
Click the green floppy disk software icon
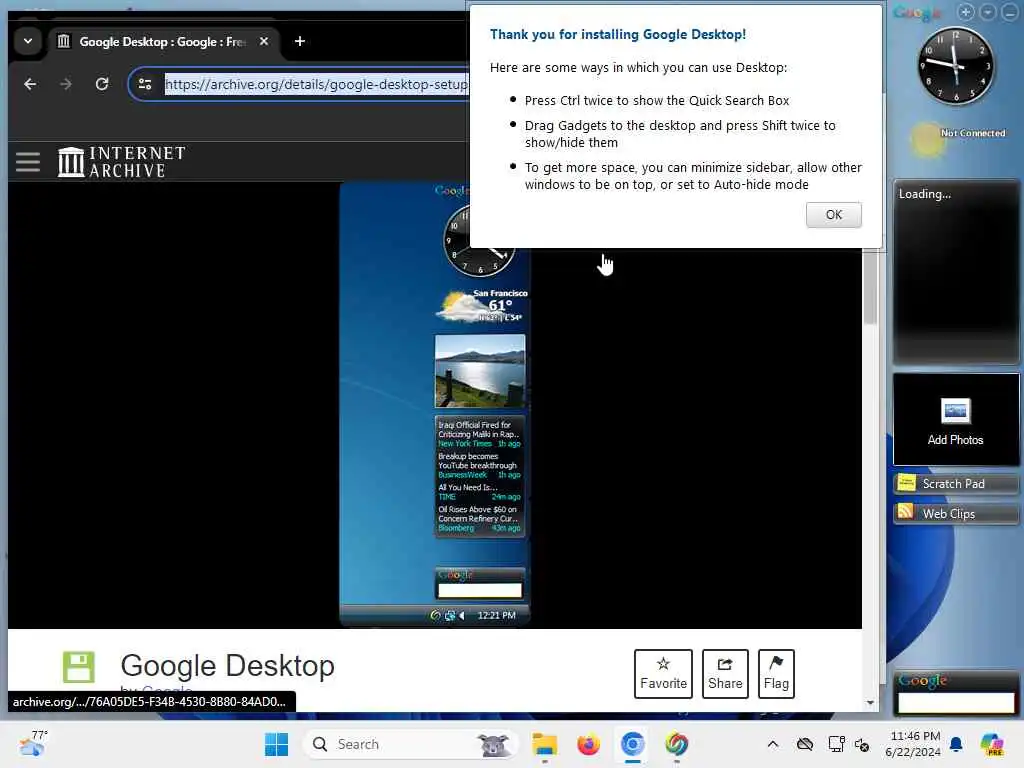pyautogui.click(x=78, y=667)
